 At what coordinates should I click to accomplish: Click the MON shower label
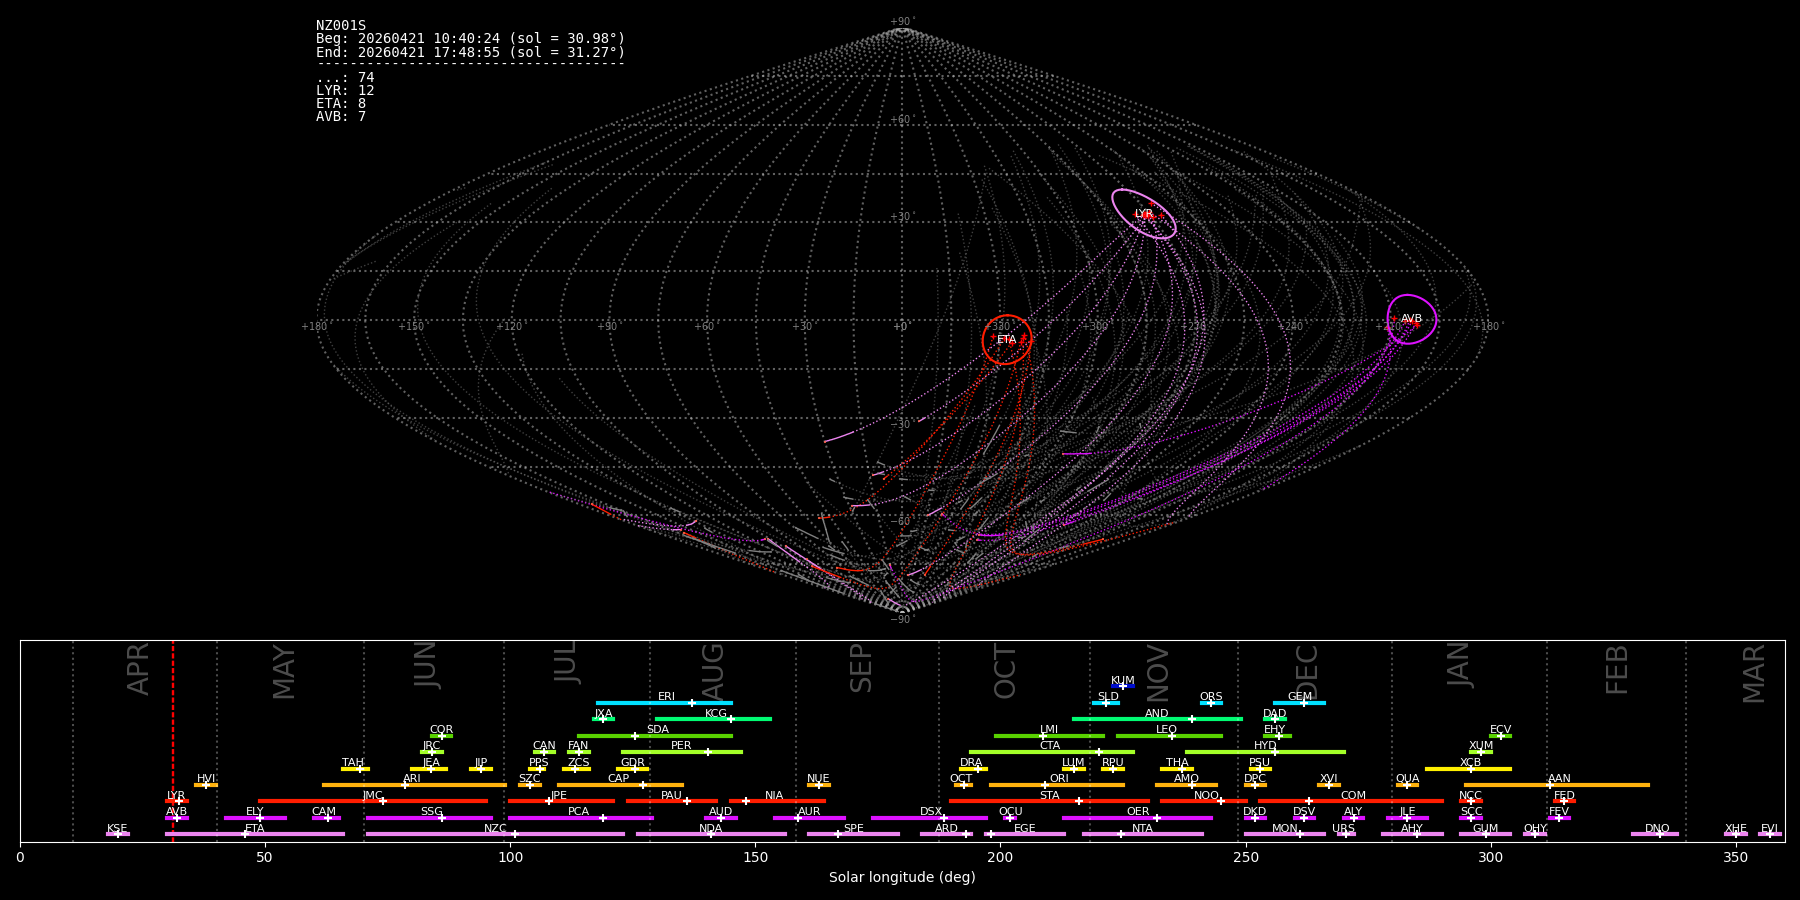[x=1285, y=829]
